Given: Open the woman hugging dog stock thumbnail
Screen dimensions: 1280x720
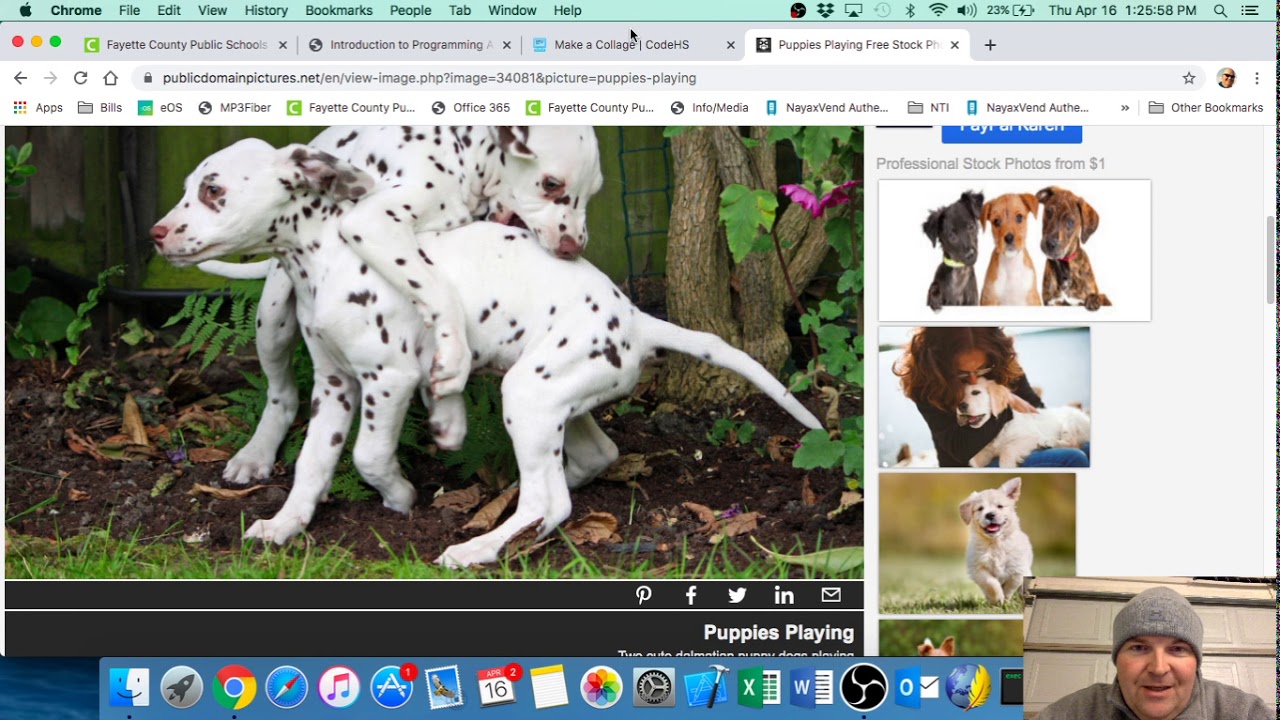Looking at the screenshot, I should point(984,397).
